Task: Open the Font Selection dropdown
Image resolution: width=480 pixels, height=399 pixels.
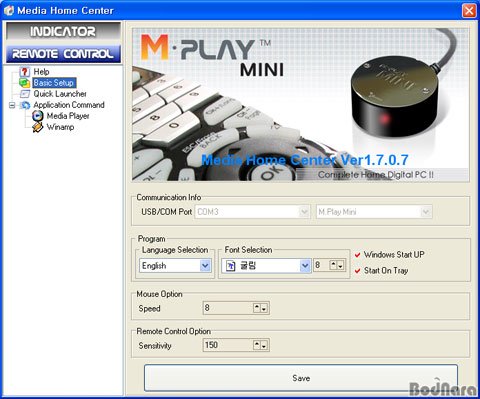Action: click(x=305, y=266)
